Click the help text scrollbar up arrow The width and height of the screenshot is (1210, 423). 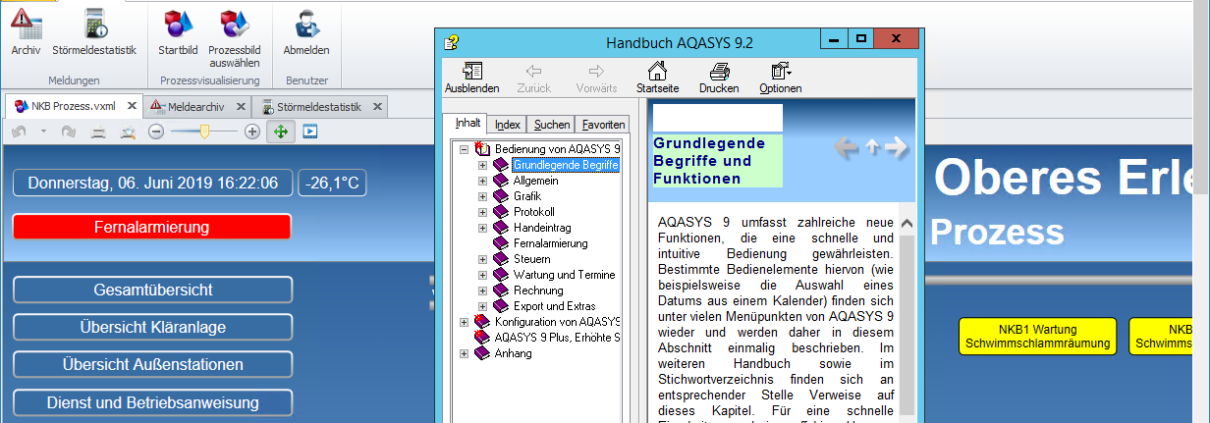(x=907, y=223)
